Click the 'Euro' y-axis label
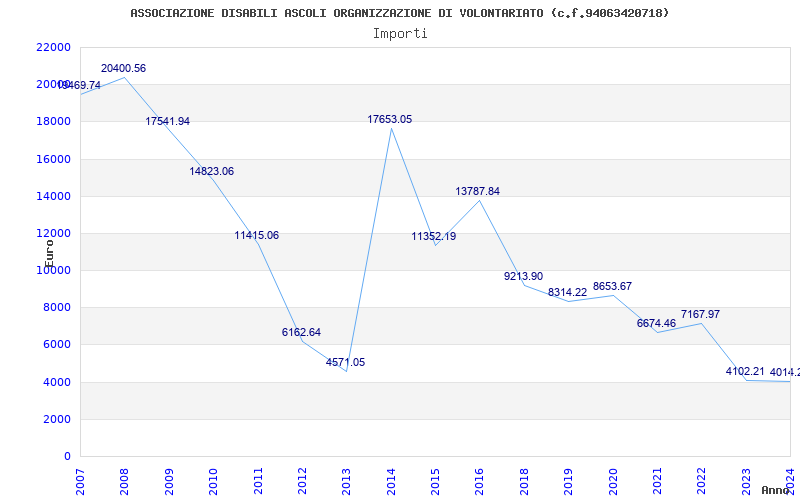The height and width of the screenshot is (500, 800). [49, 253]
